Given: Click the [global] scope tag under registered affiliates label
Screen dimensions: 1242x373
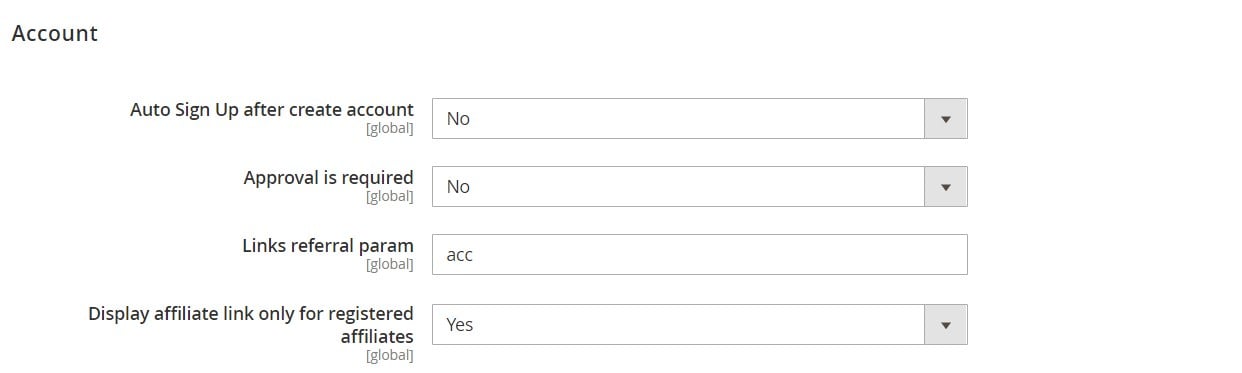Looking at the screenshot, I should (390, 355).
